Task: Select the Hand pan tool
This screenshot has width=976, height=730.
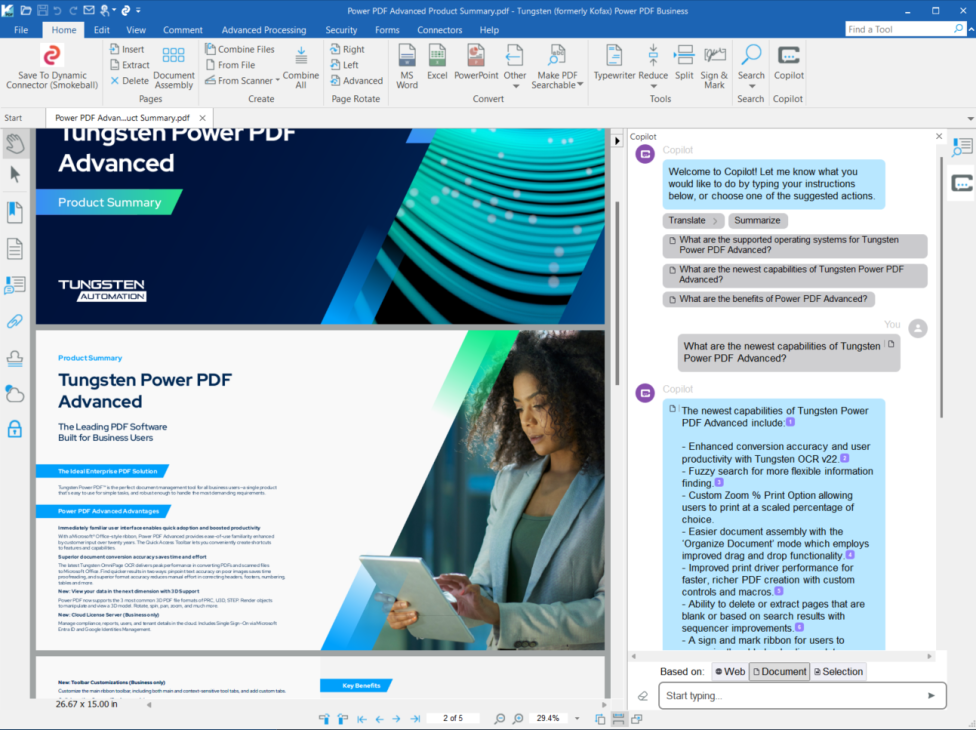Action: click(x=15, y=144)
